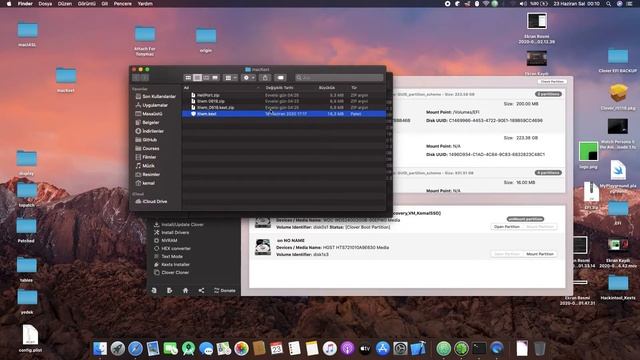Image resolution: width=640 pixels, height=360 pixels.
Task: Open the Pencere menu
Action: (122, 4)
